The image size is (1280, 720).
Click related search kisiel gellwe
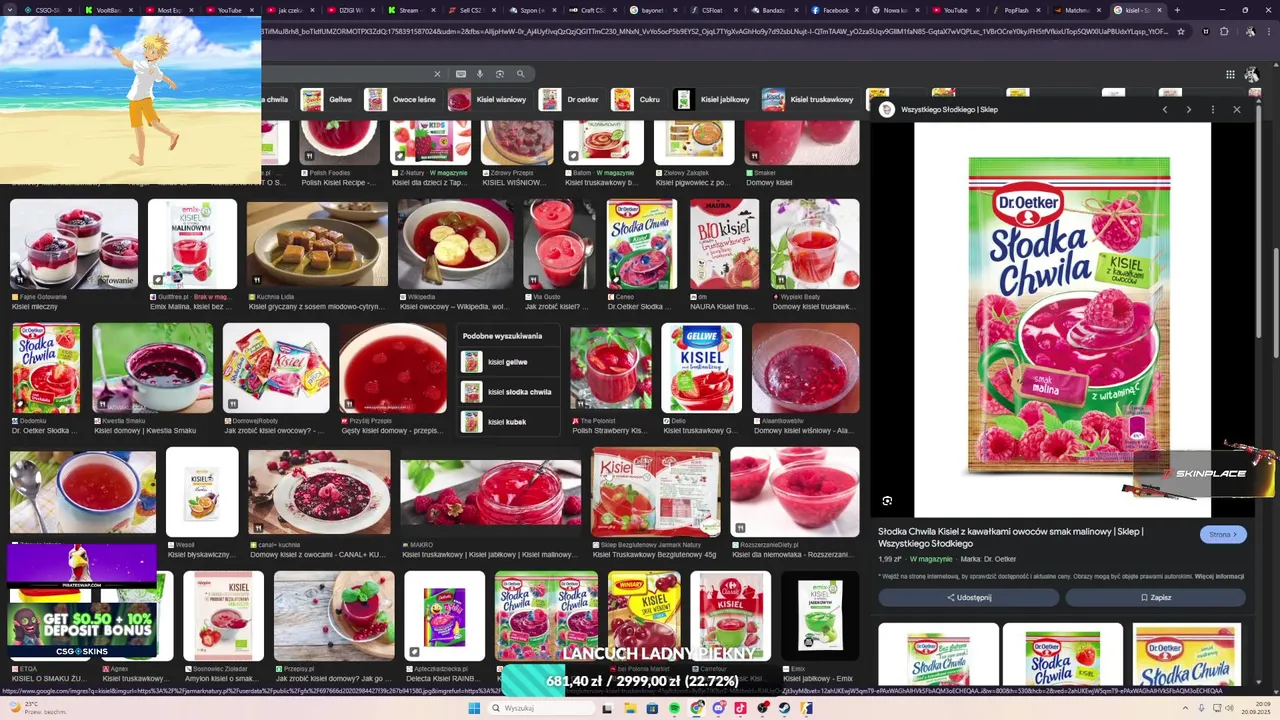(x=507, y=362)
